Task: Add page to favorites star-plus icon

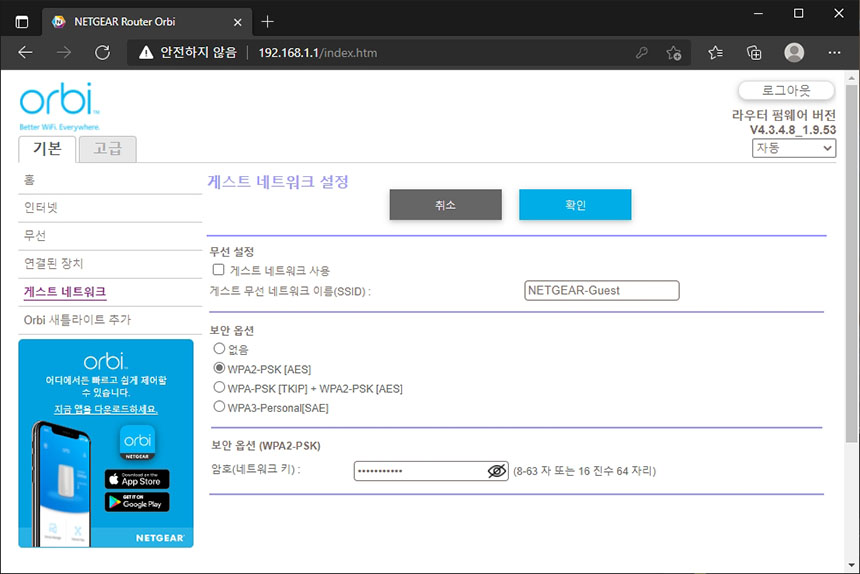Action: [674, 53]
